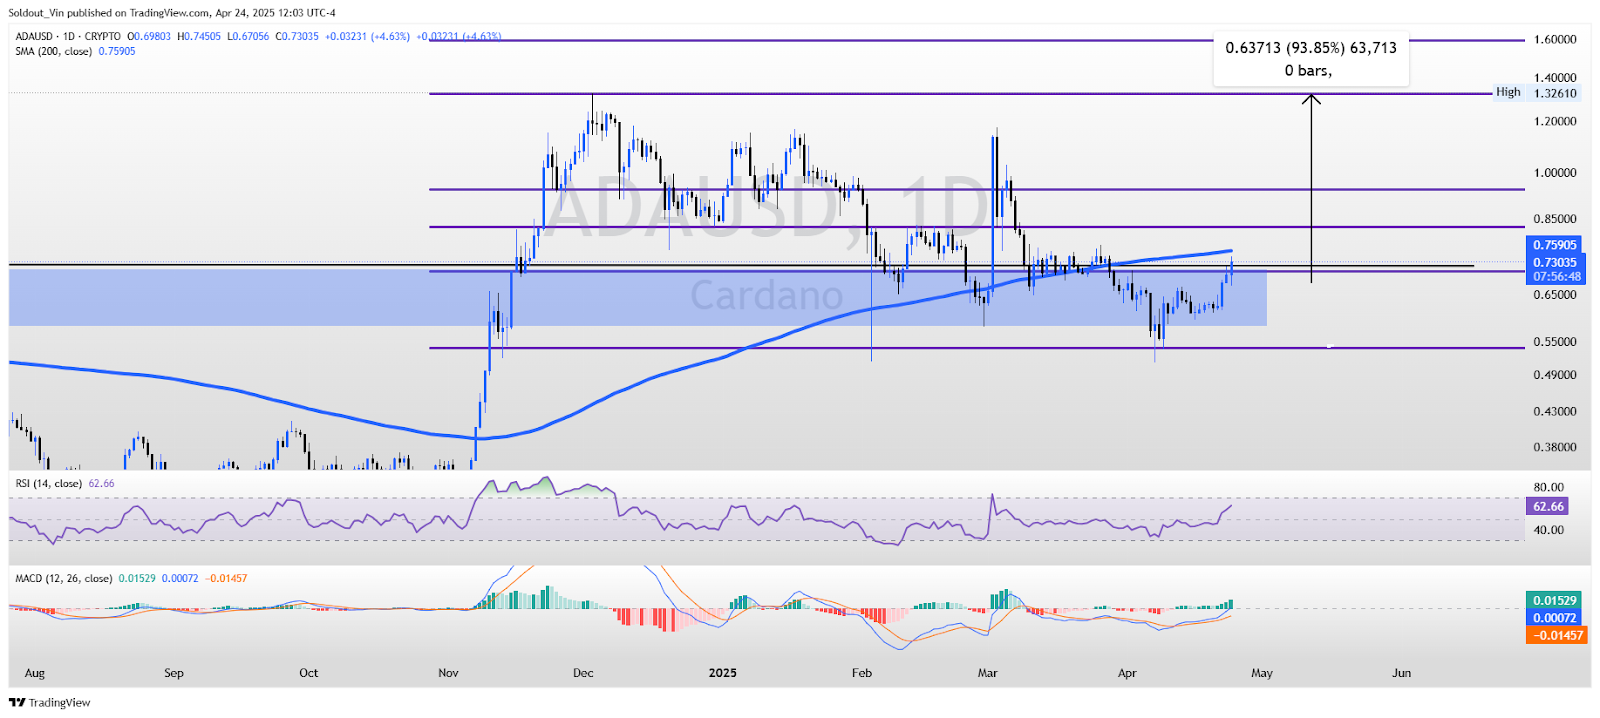This screenshot has width=1600, height=718.
Task: Click the close value C0.73035 in the legend
Action: click(297, 36)
